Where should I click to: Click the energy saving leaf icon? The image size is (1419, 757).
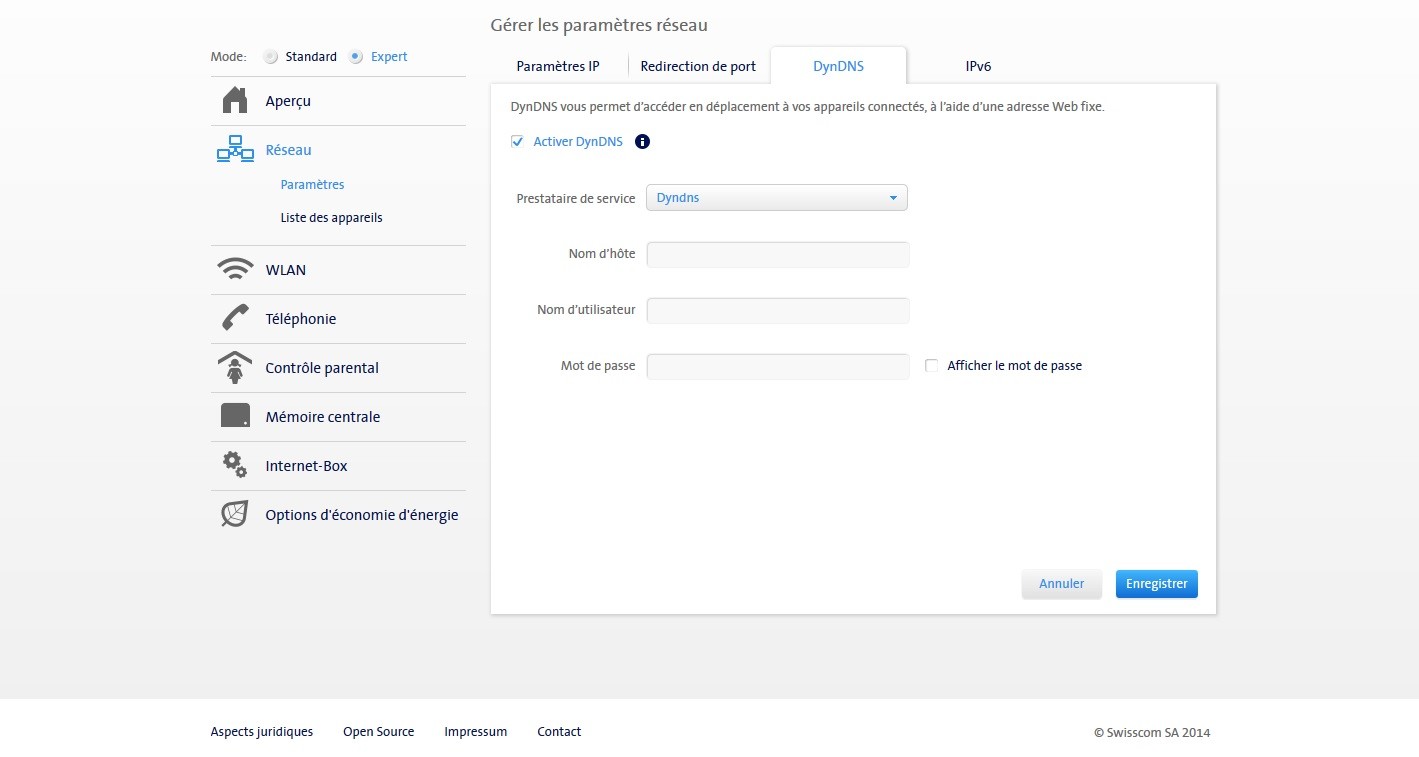tap(235, 514)
